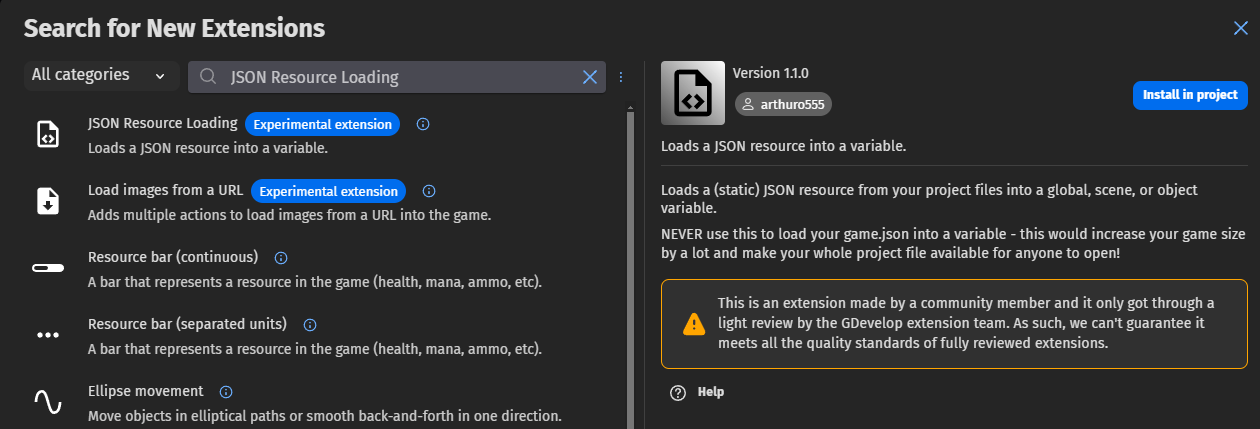Click the Experimental badge on JSON Resource Loading
This screenshot has height=429, width=1260.
(323, 124)
